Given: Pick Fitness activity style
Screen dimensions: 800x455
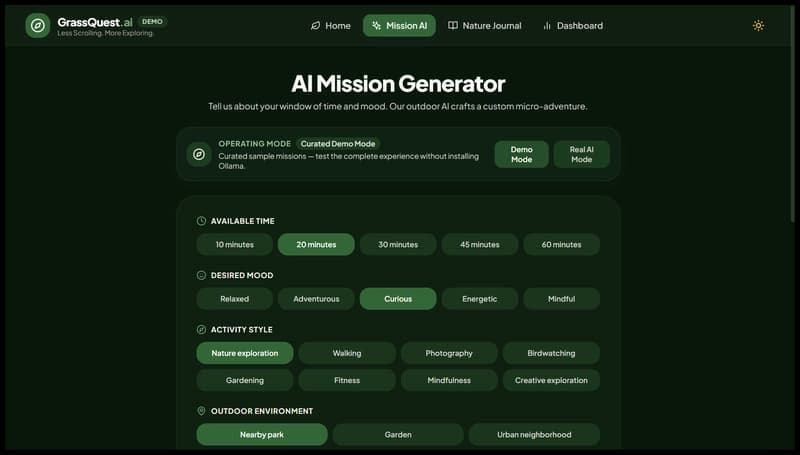Looking at the screenshot, I should (347, 381).
